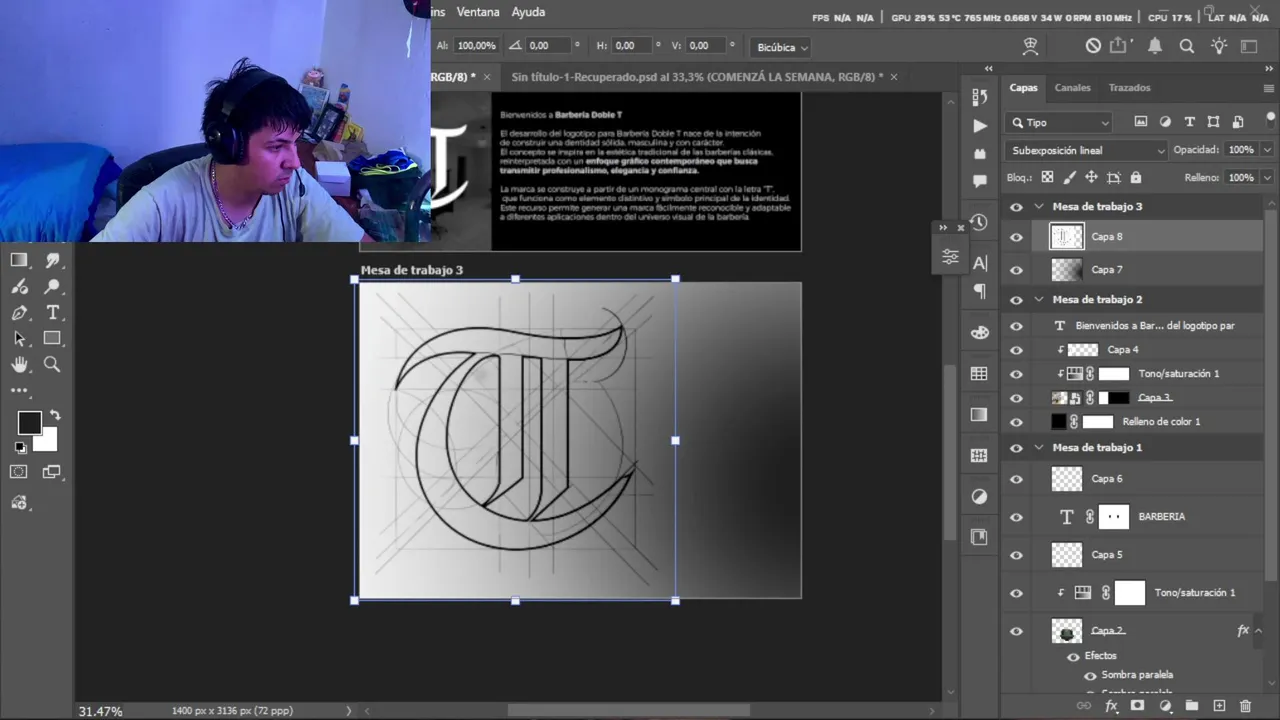Select the Zoom magnifier tool
The width and height of the screenshot is (1280, 720).
[53, 365]
